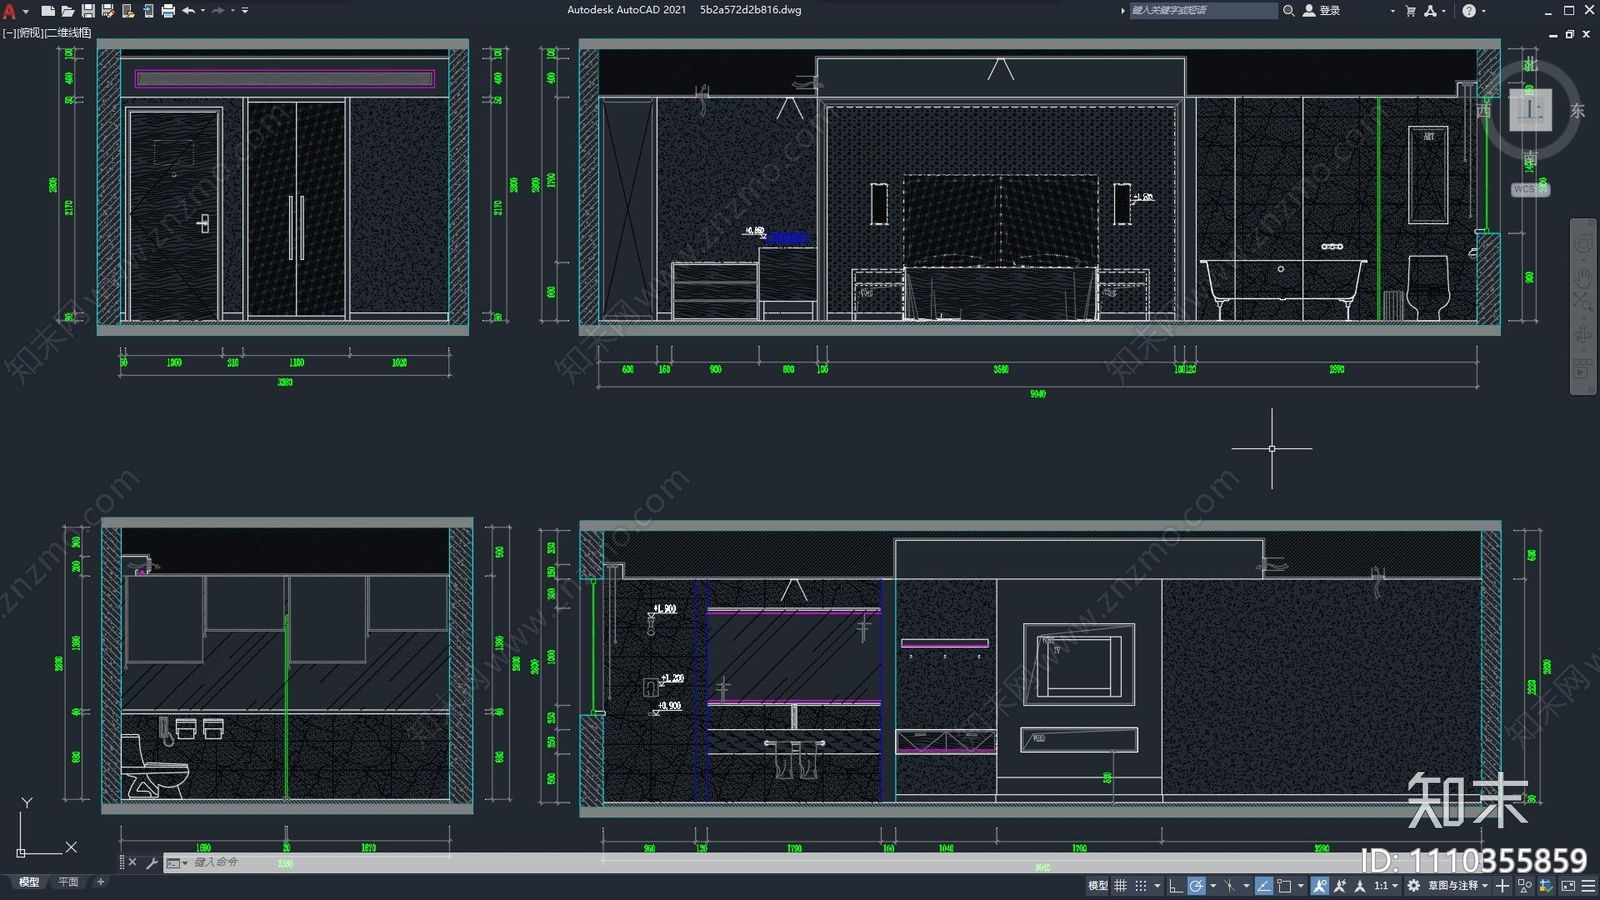This screenshot has height=900, width=1600.
Task: Undo the last action
Action: point(188,11)
